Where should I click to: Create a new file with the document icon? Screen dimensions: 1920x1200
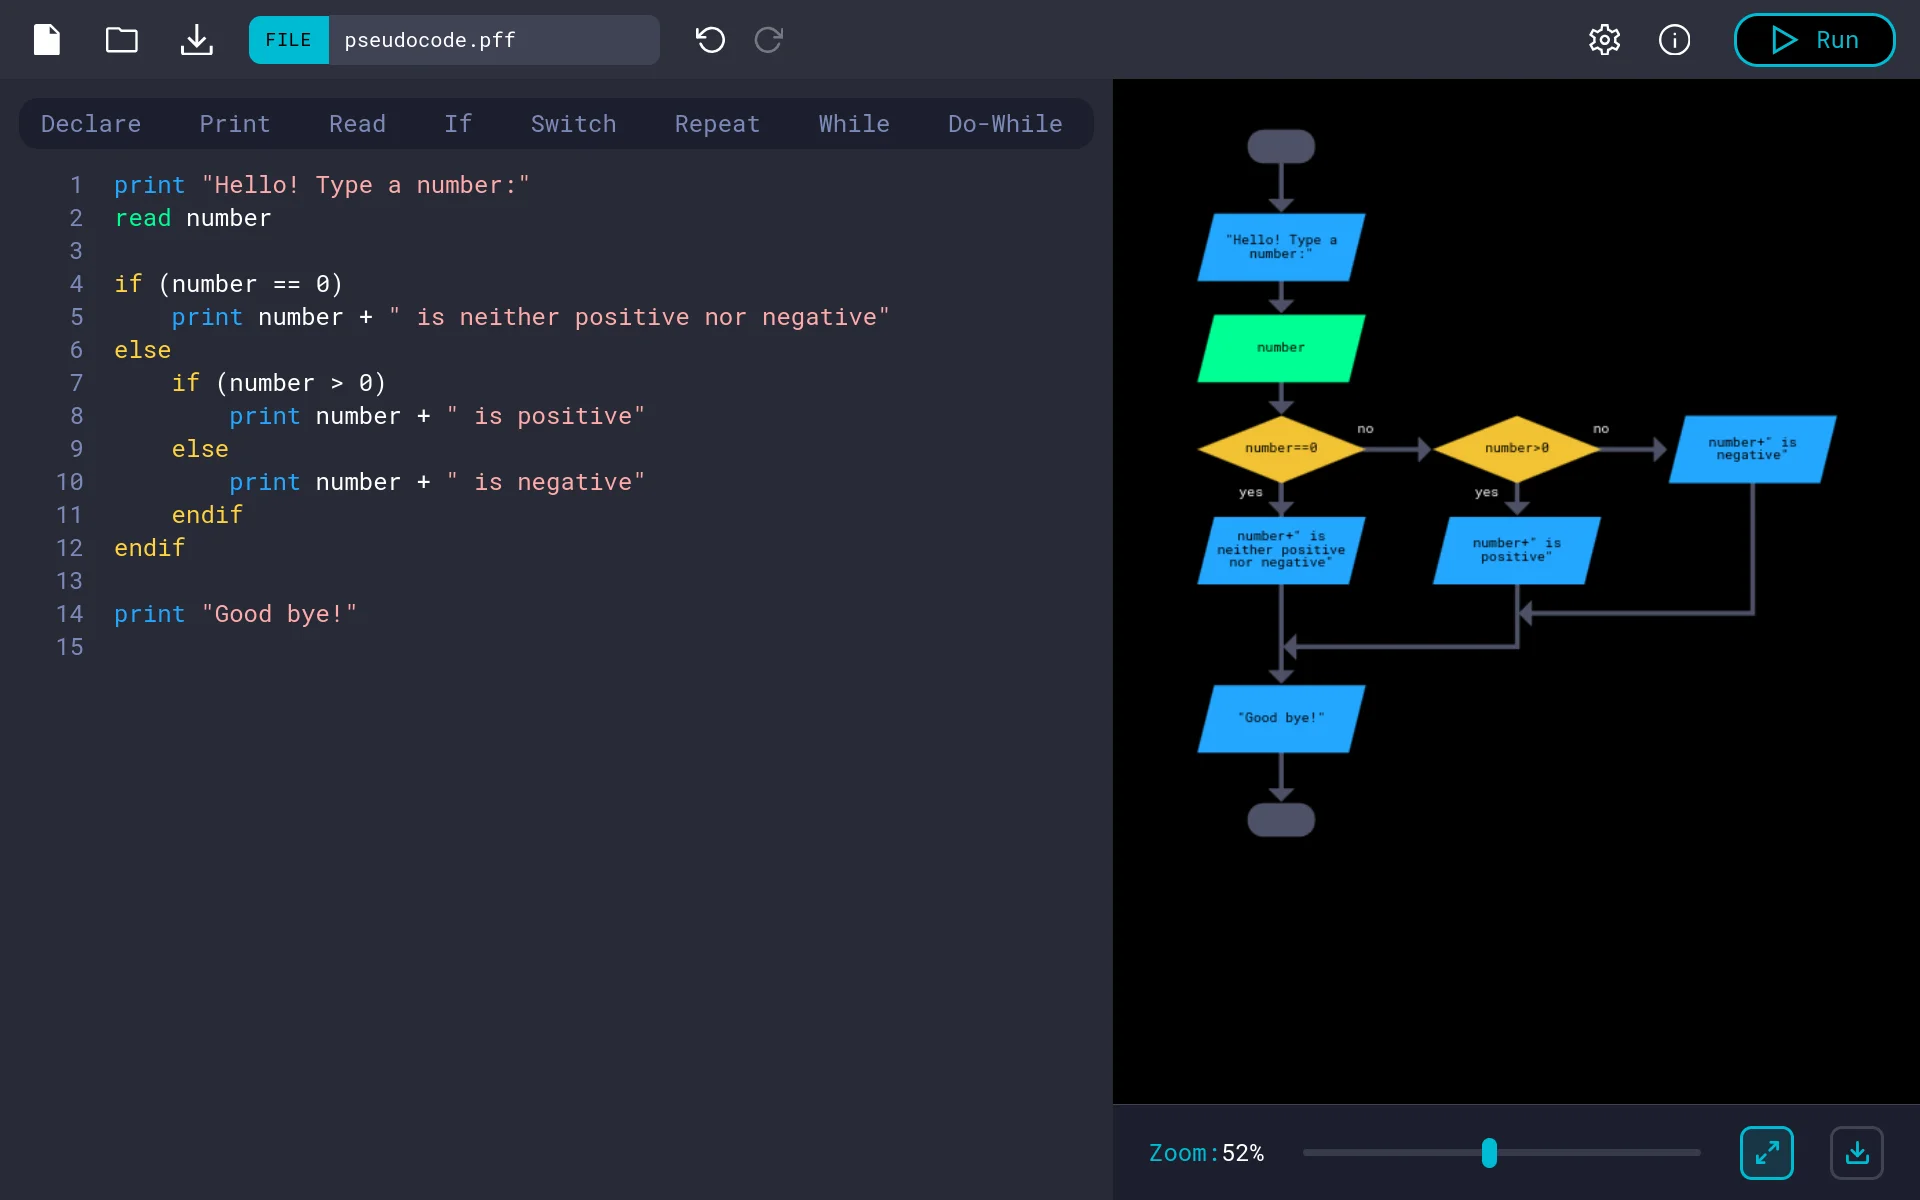pos(47,40)
